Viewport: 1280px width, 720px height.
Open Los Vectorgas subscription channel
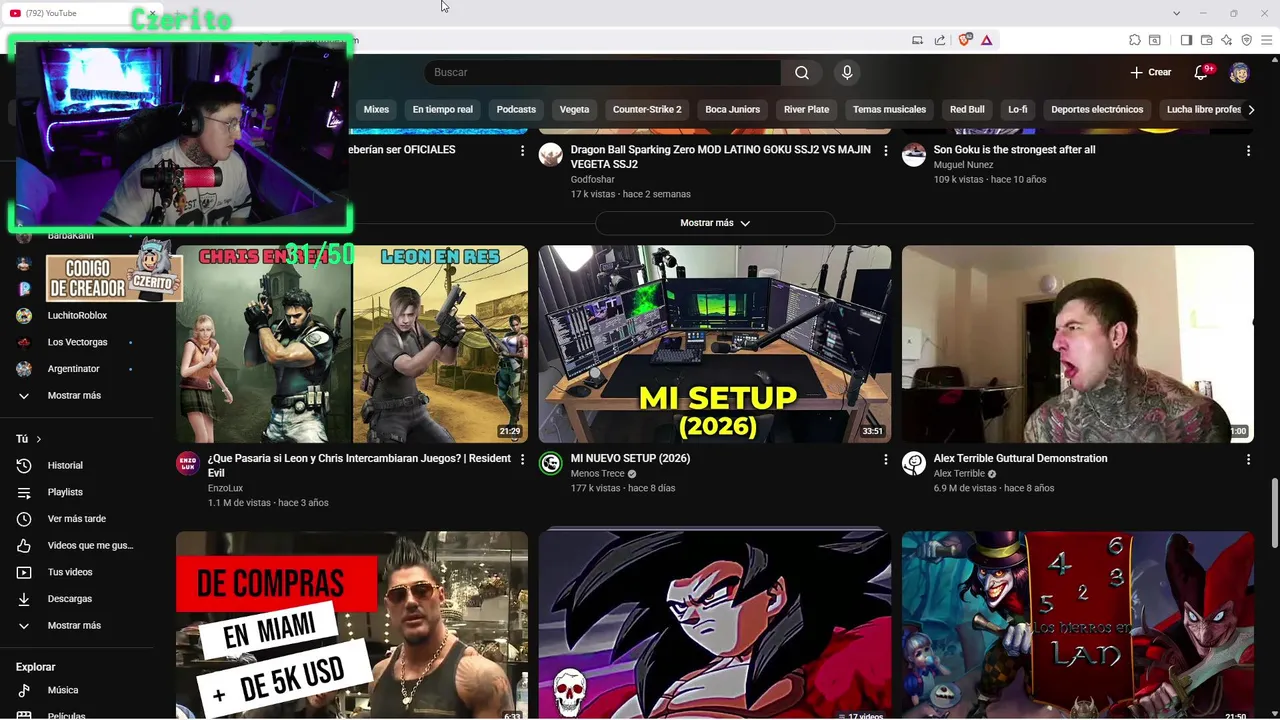77,342
